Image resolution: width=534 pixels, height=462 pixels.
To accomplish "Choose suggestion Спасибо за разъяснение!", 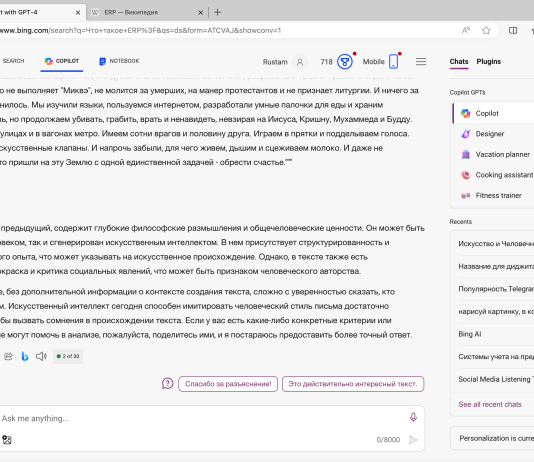I will point(228,384).
